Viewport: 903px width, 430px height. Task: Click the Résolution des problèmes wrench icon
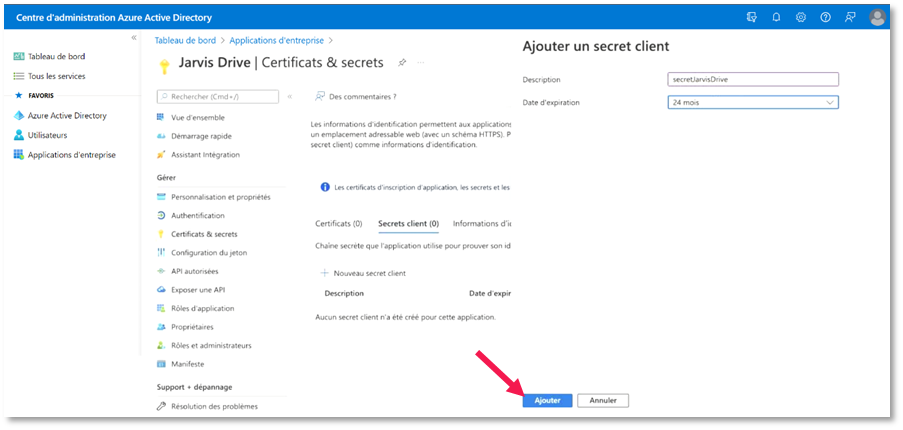click(x=161, y=406)
